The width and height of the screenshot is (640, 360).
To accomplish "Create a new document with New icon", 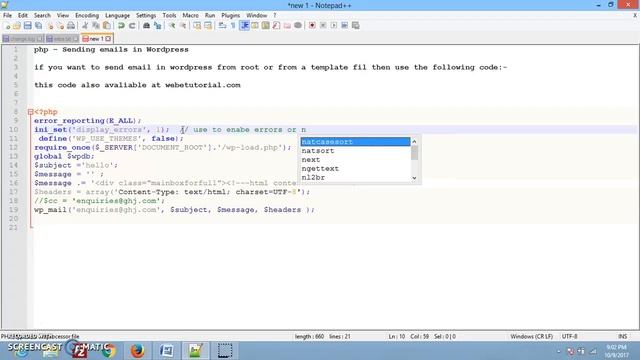I will point(7,26).
